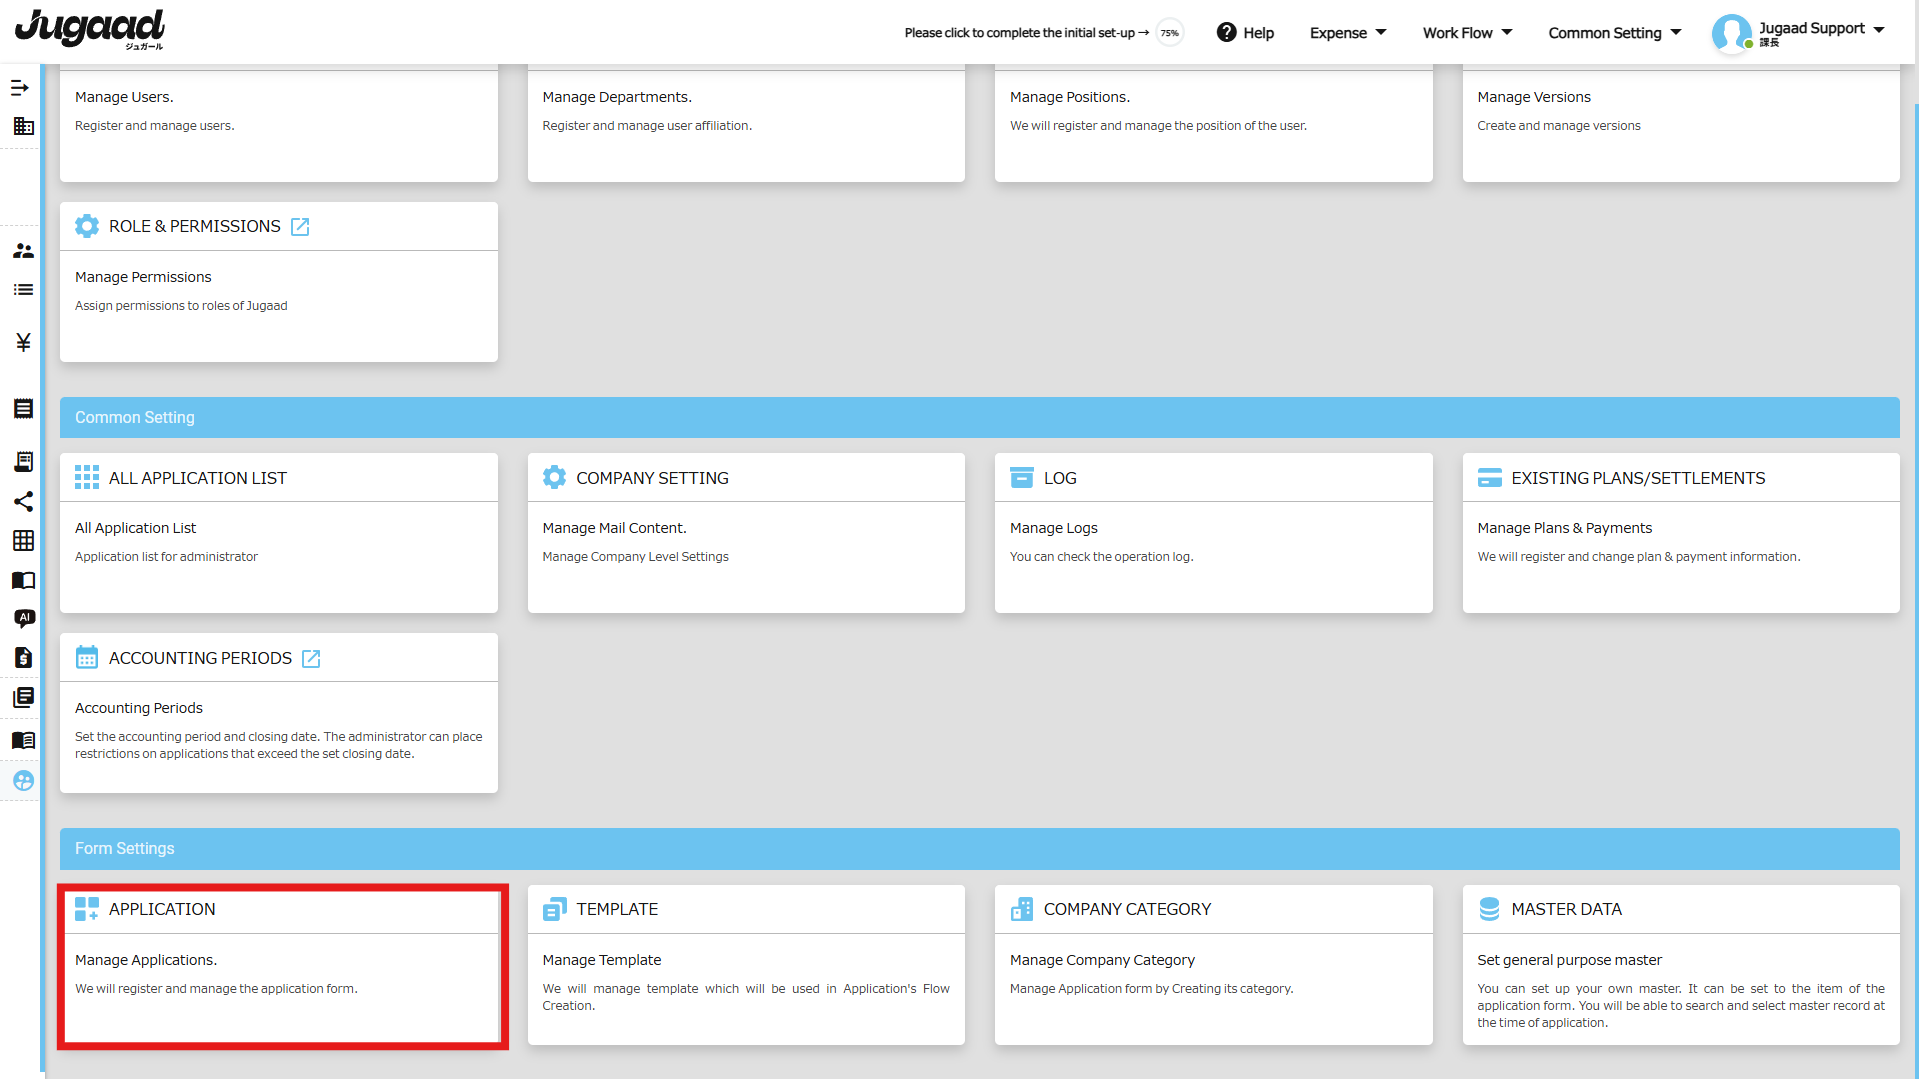Click the Help menu item

[x=1245, y=33]
